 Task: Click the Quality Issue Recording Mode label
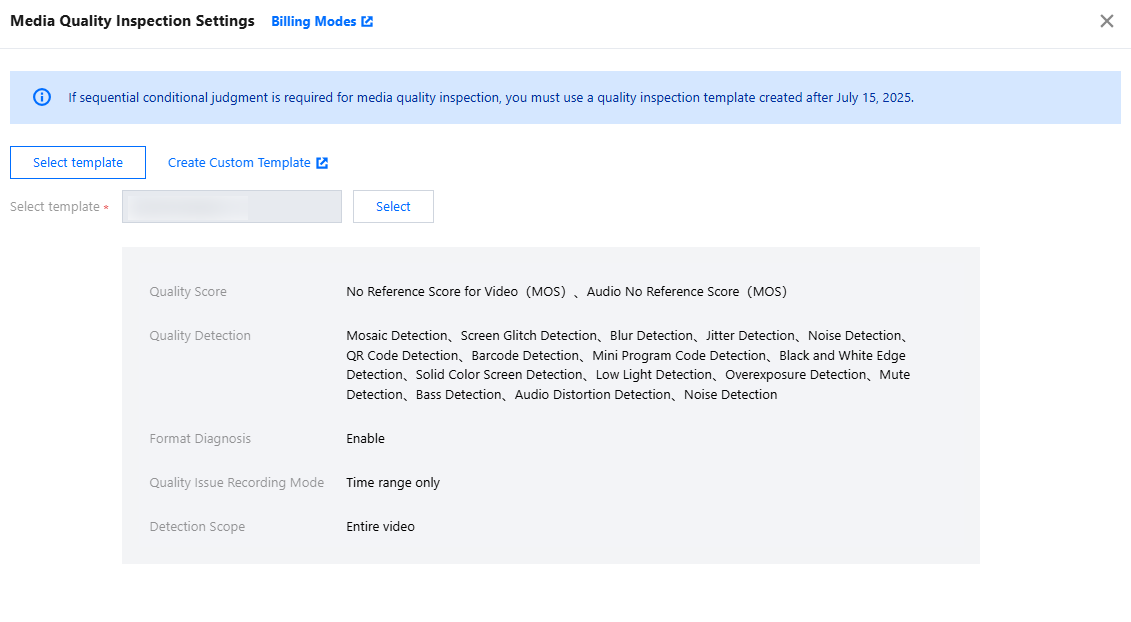coord(237,483)
